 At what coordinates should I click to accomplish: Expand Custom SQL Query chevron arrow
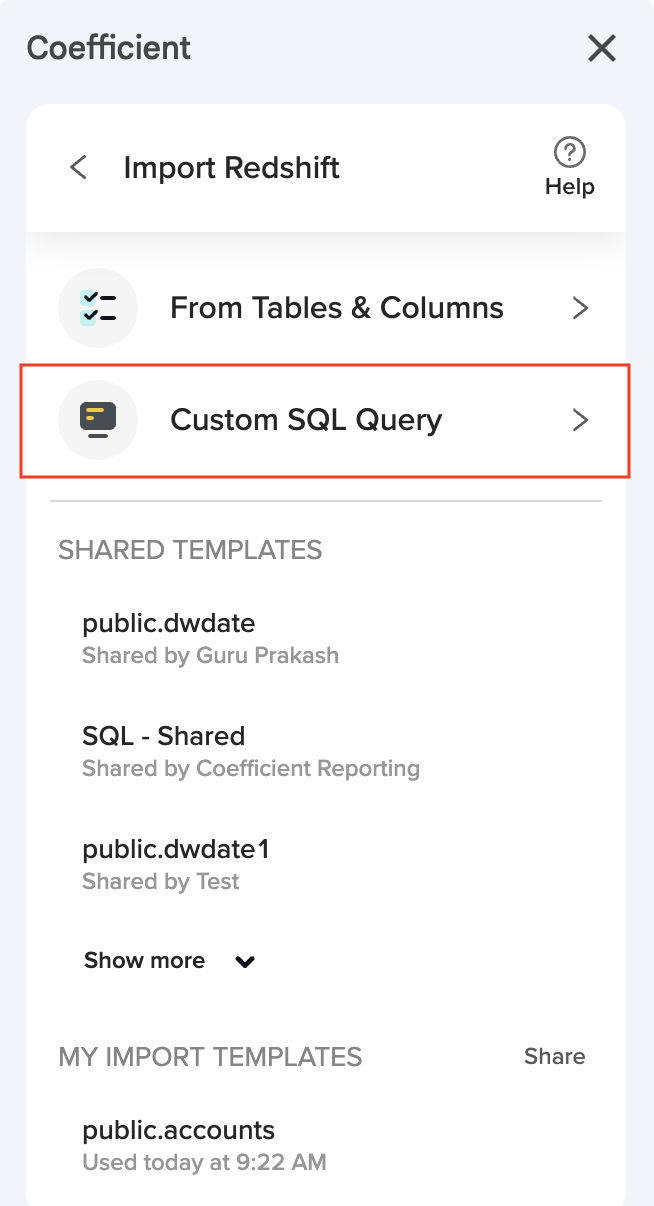580,420
